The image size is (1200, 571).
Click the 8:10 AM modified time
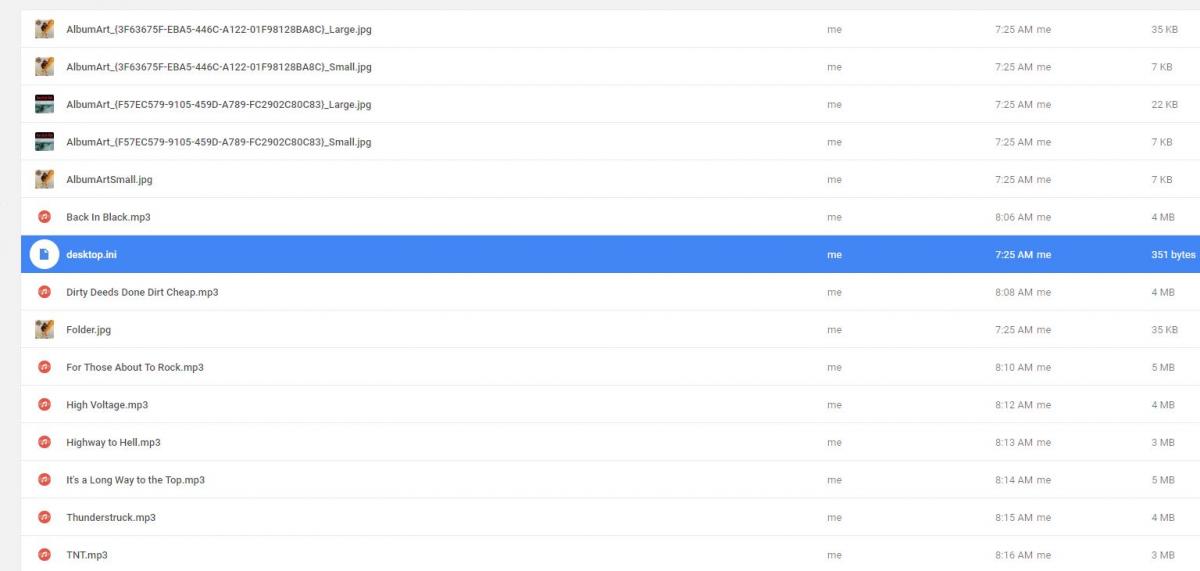pyautogui.click(x=1014, y=367)
